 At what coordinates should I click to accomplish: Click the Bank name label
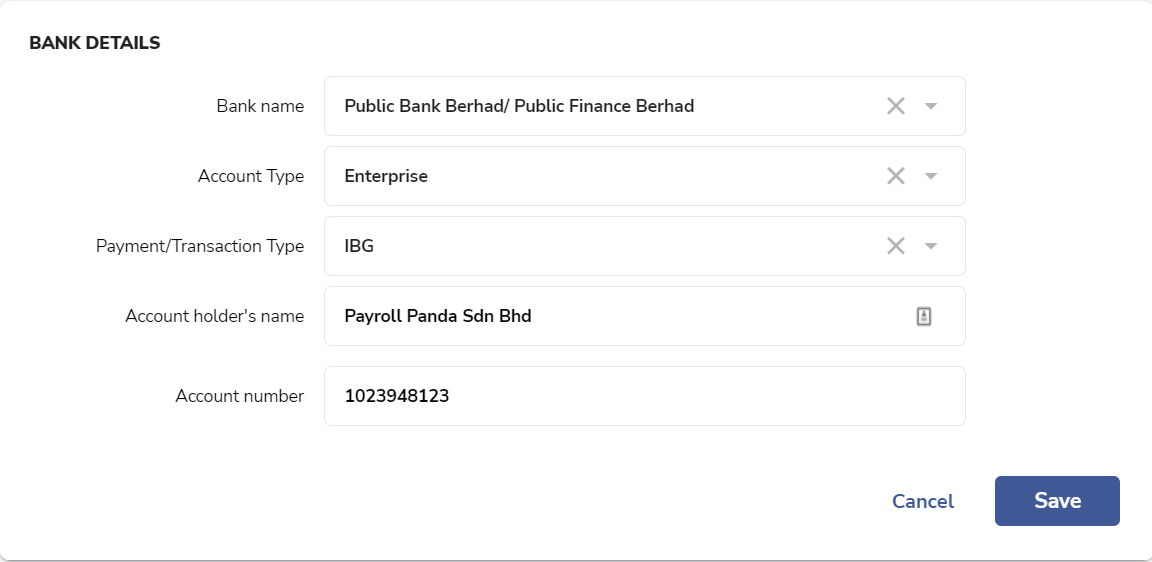click(x=260, y=106)
